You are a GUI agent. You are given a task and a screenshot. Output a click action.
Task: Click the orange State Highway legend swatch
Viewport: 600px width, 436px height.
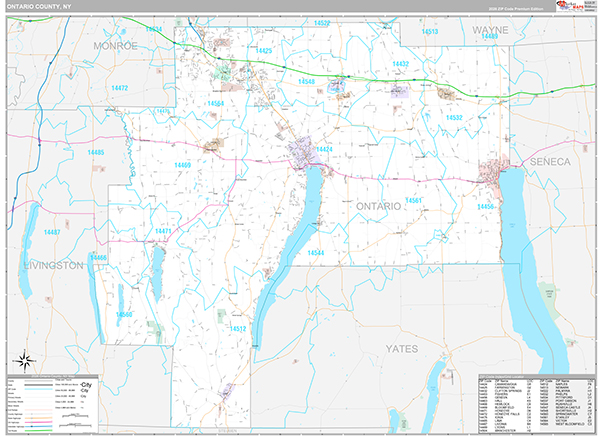39,418
